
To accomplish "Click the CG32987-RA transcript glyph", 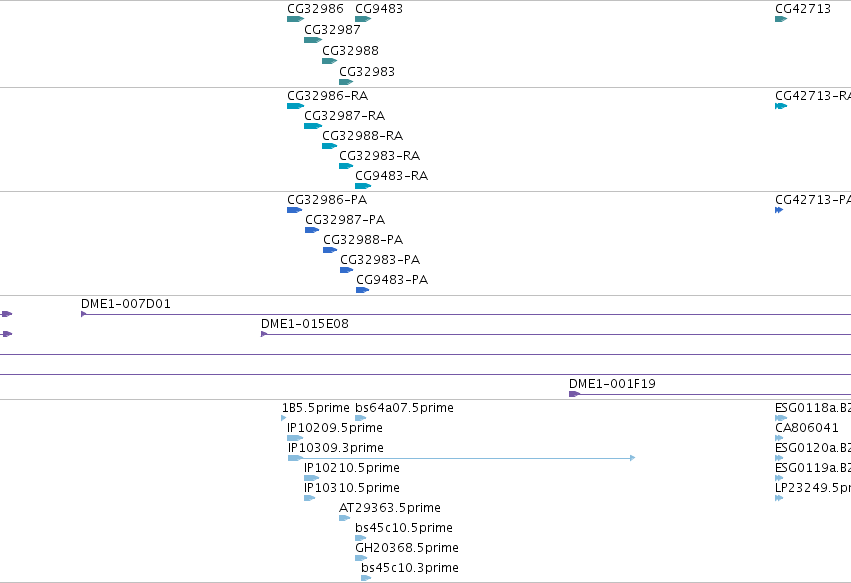I will 313,126.
